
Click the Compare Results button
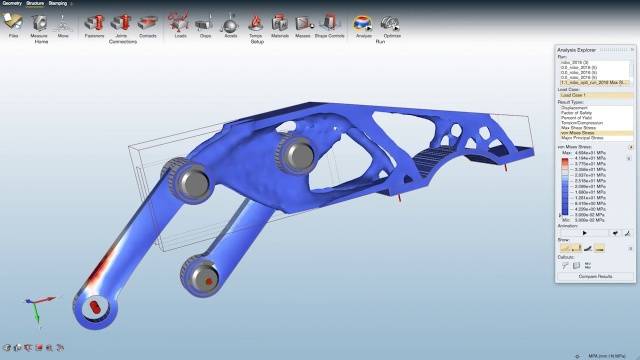tap(595, 276)
